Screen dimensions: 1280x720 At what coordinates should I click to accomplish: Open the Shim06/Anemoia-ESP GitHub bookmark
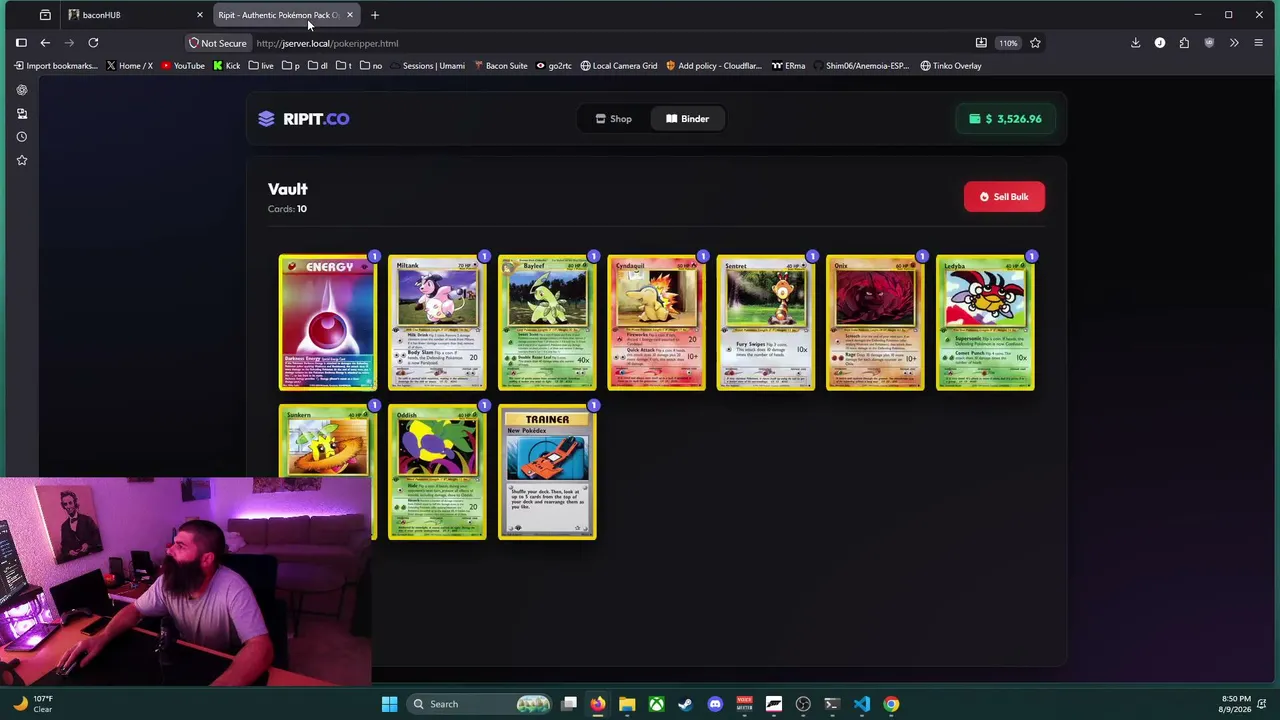coord(861,66)
